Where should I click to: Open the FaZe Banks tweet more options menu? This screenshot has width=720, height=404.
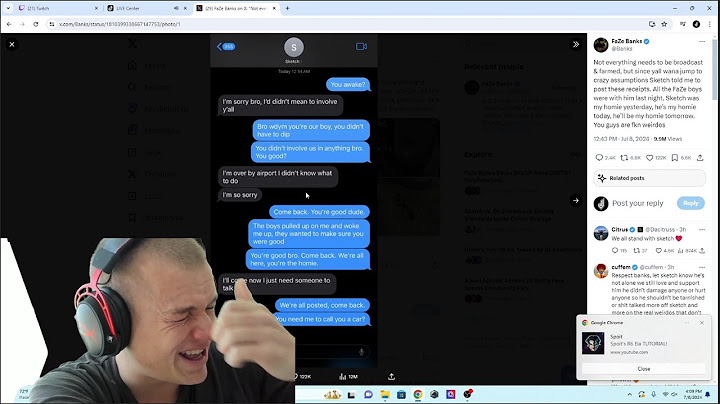tap(702, 41)
